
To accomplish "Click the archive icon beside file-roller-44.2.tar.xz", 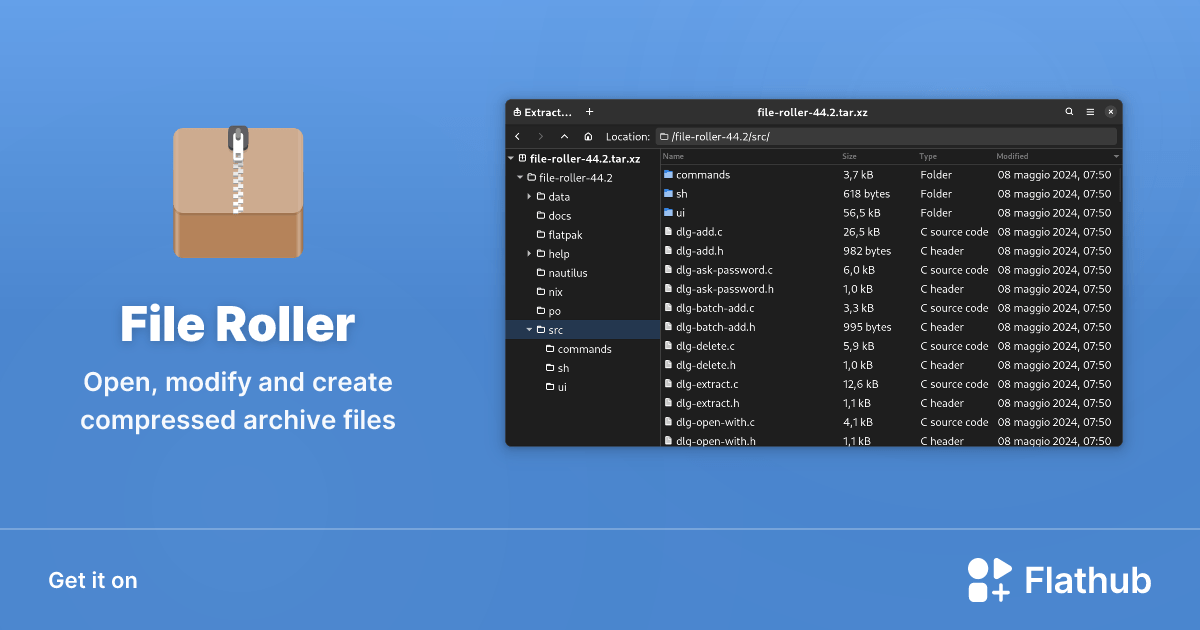I will pyautogui.click(x=523, y=158).
